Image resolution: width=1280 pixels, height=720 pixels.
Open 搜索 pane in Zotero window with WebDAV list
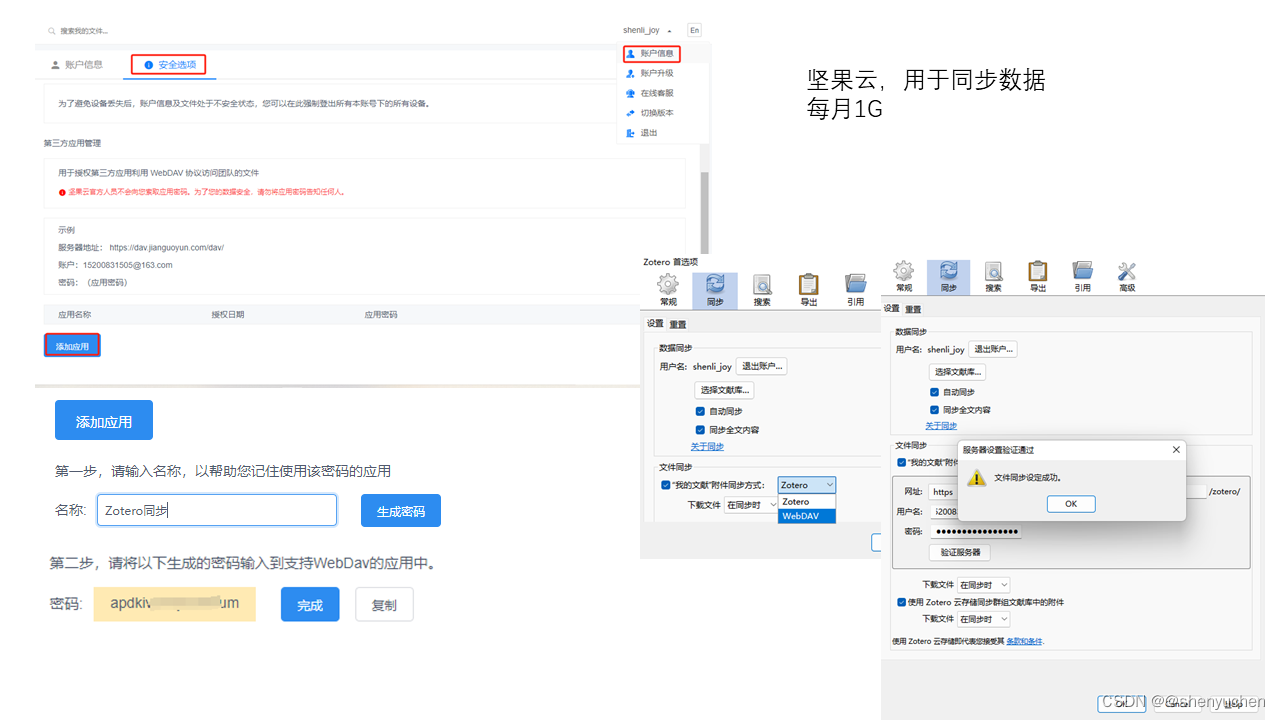[762, 291]
